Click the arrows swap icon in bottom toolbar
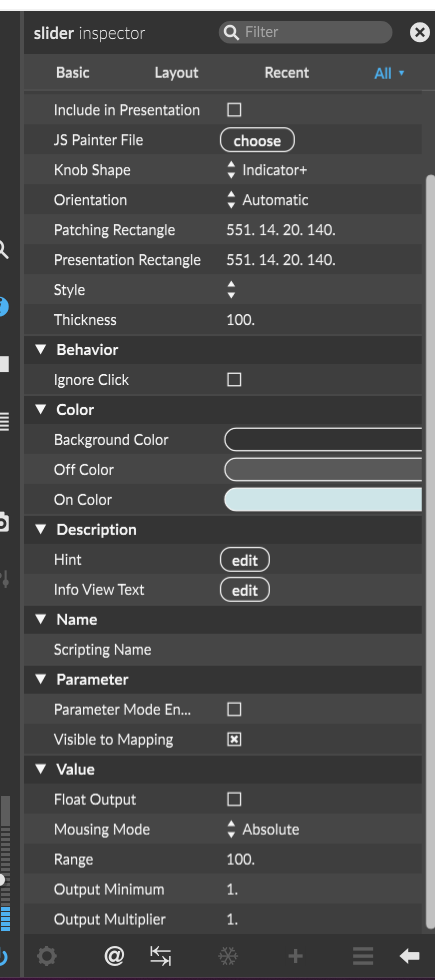Image resolution: width=435 pixels, height=980 pixels. click(x=161, y=956)
